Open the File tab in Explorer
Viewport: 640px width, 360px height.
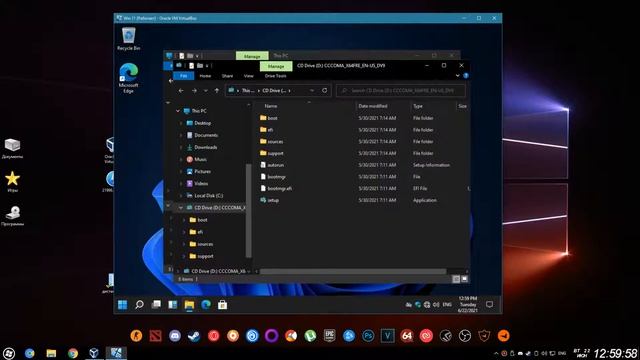[184, 76]
